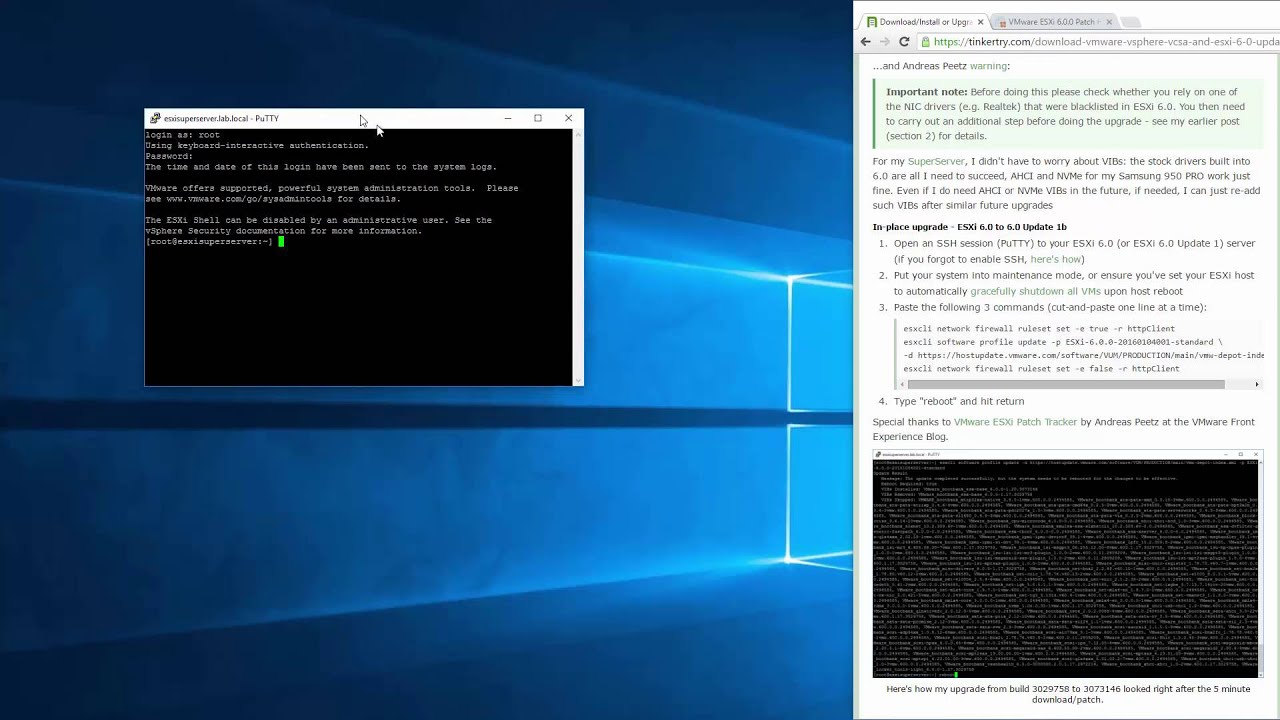Open the here's how SSH link
The height and width of the screenshot is (720, 1280).
point(1055,259)
